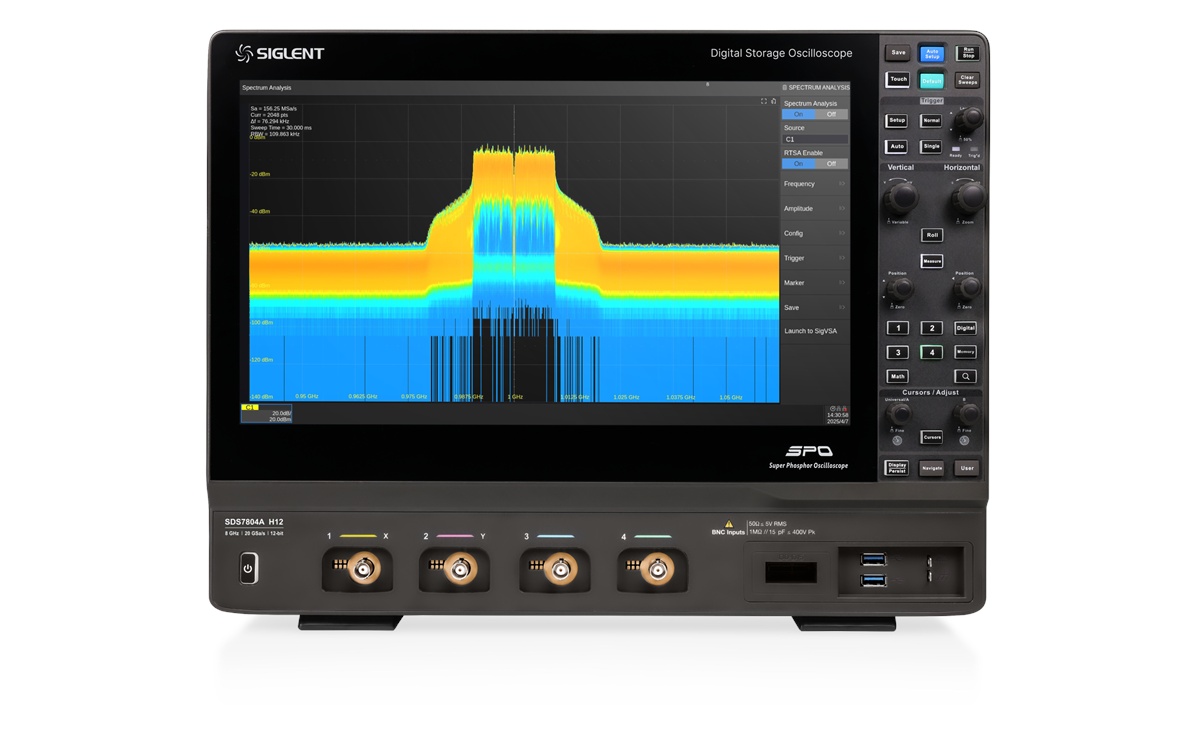Toggle the Touch screen button
This screenshot has height=735, width=1200.
coord(898,79)
